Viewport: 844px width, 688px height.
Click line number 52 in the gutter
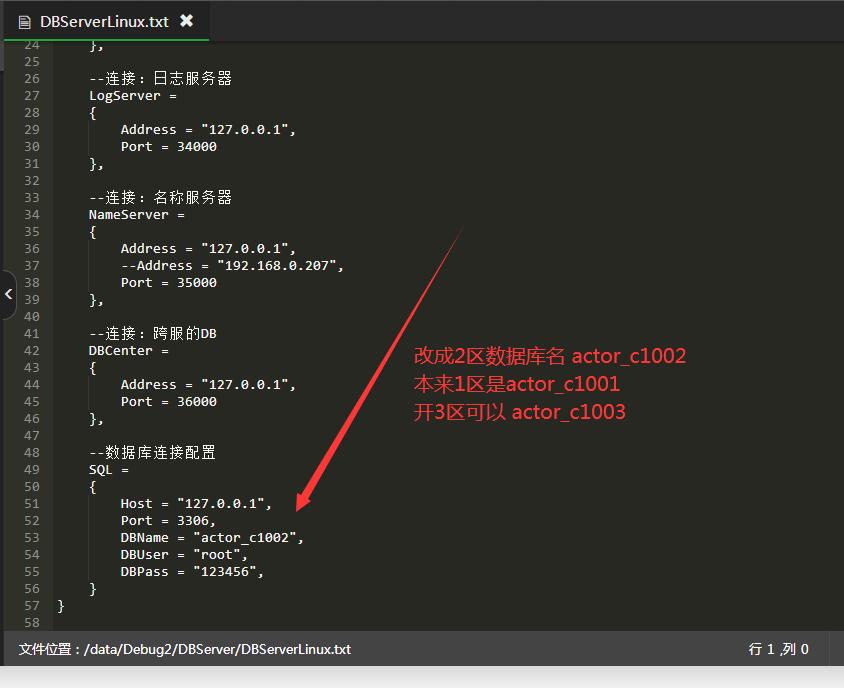(31, 520)
